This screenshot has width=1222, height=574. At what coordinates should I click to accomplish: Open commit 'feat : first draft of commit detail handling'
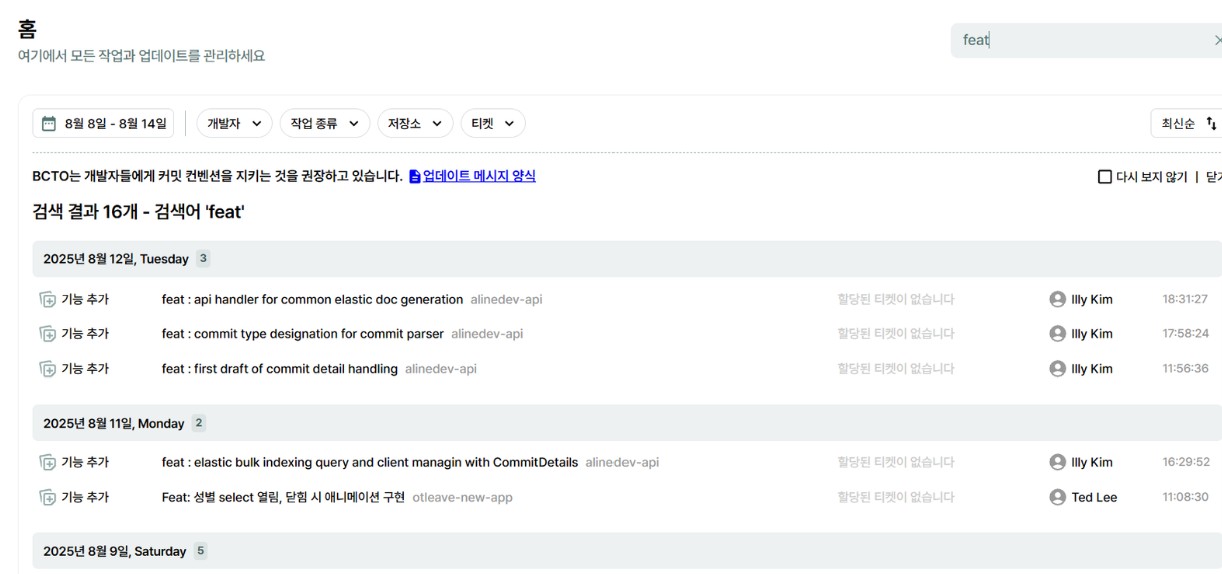click(x=279, y=369)
